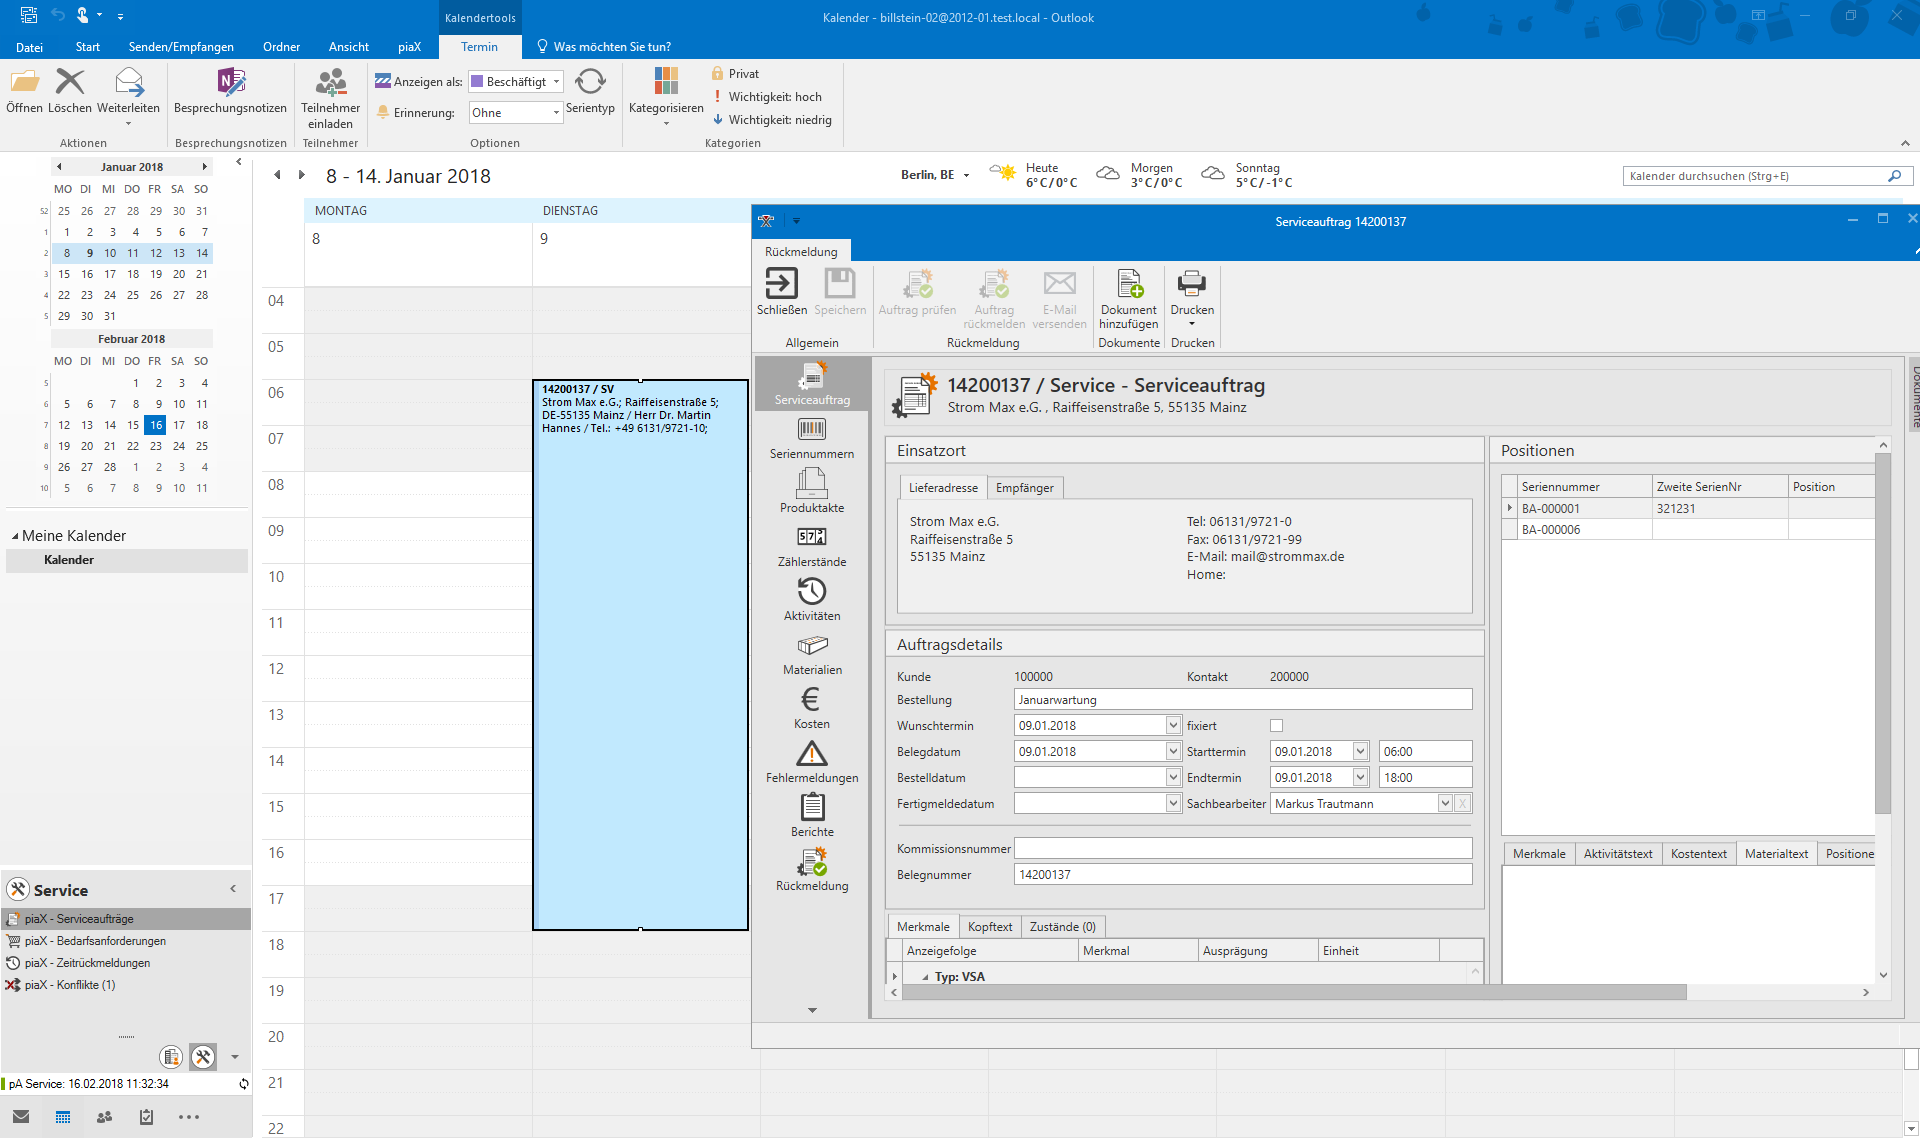Open the Bestelldatum date dropdown
1920x1138 pixels.
pyautogui.click(x=1173, y=777)
